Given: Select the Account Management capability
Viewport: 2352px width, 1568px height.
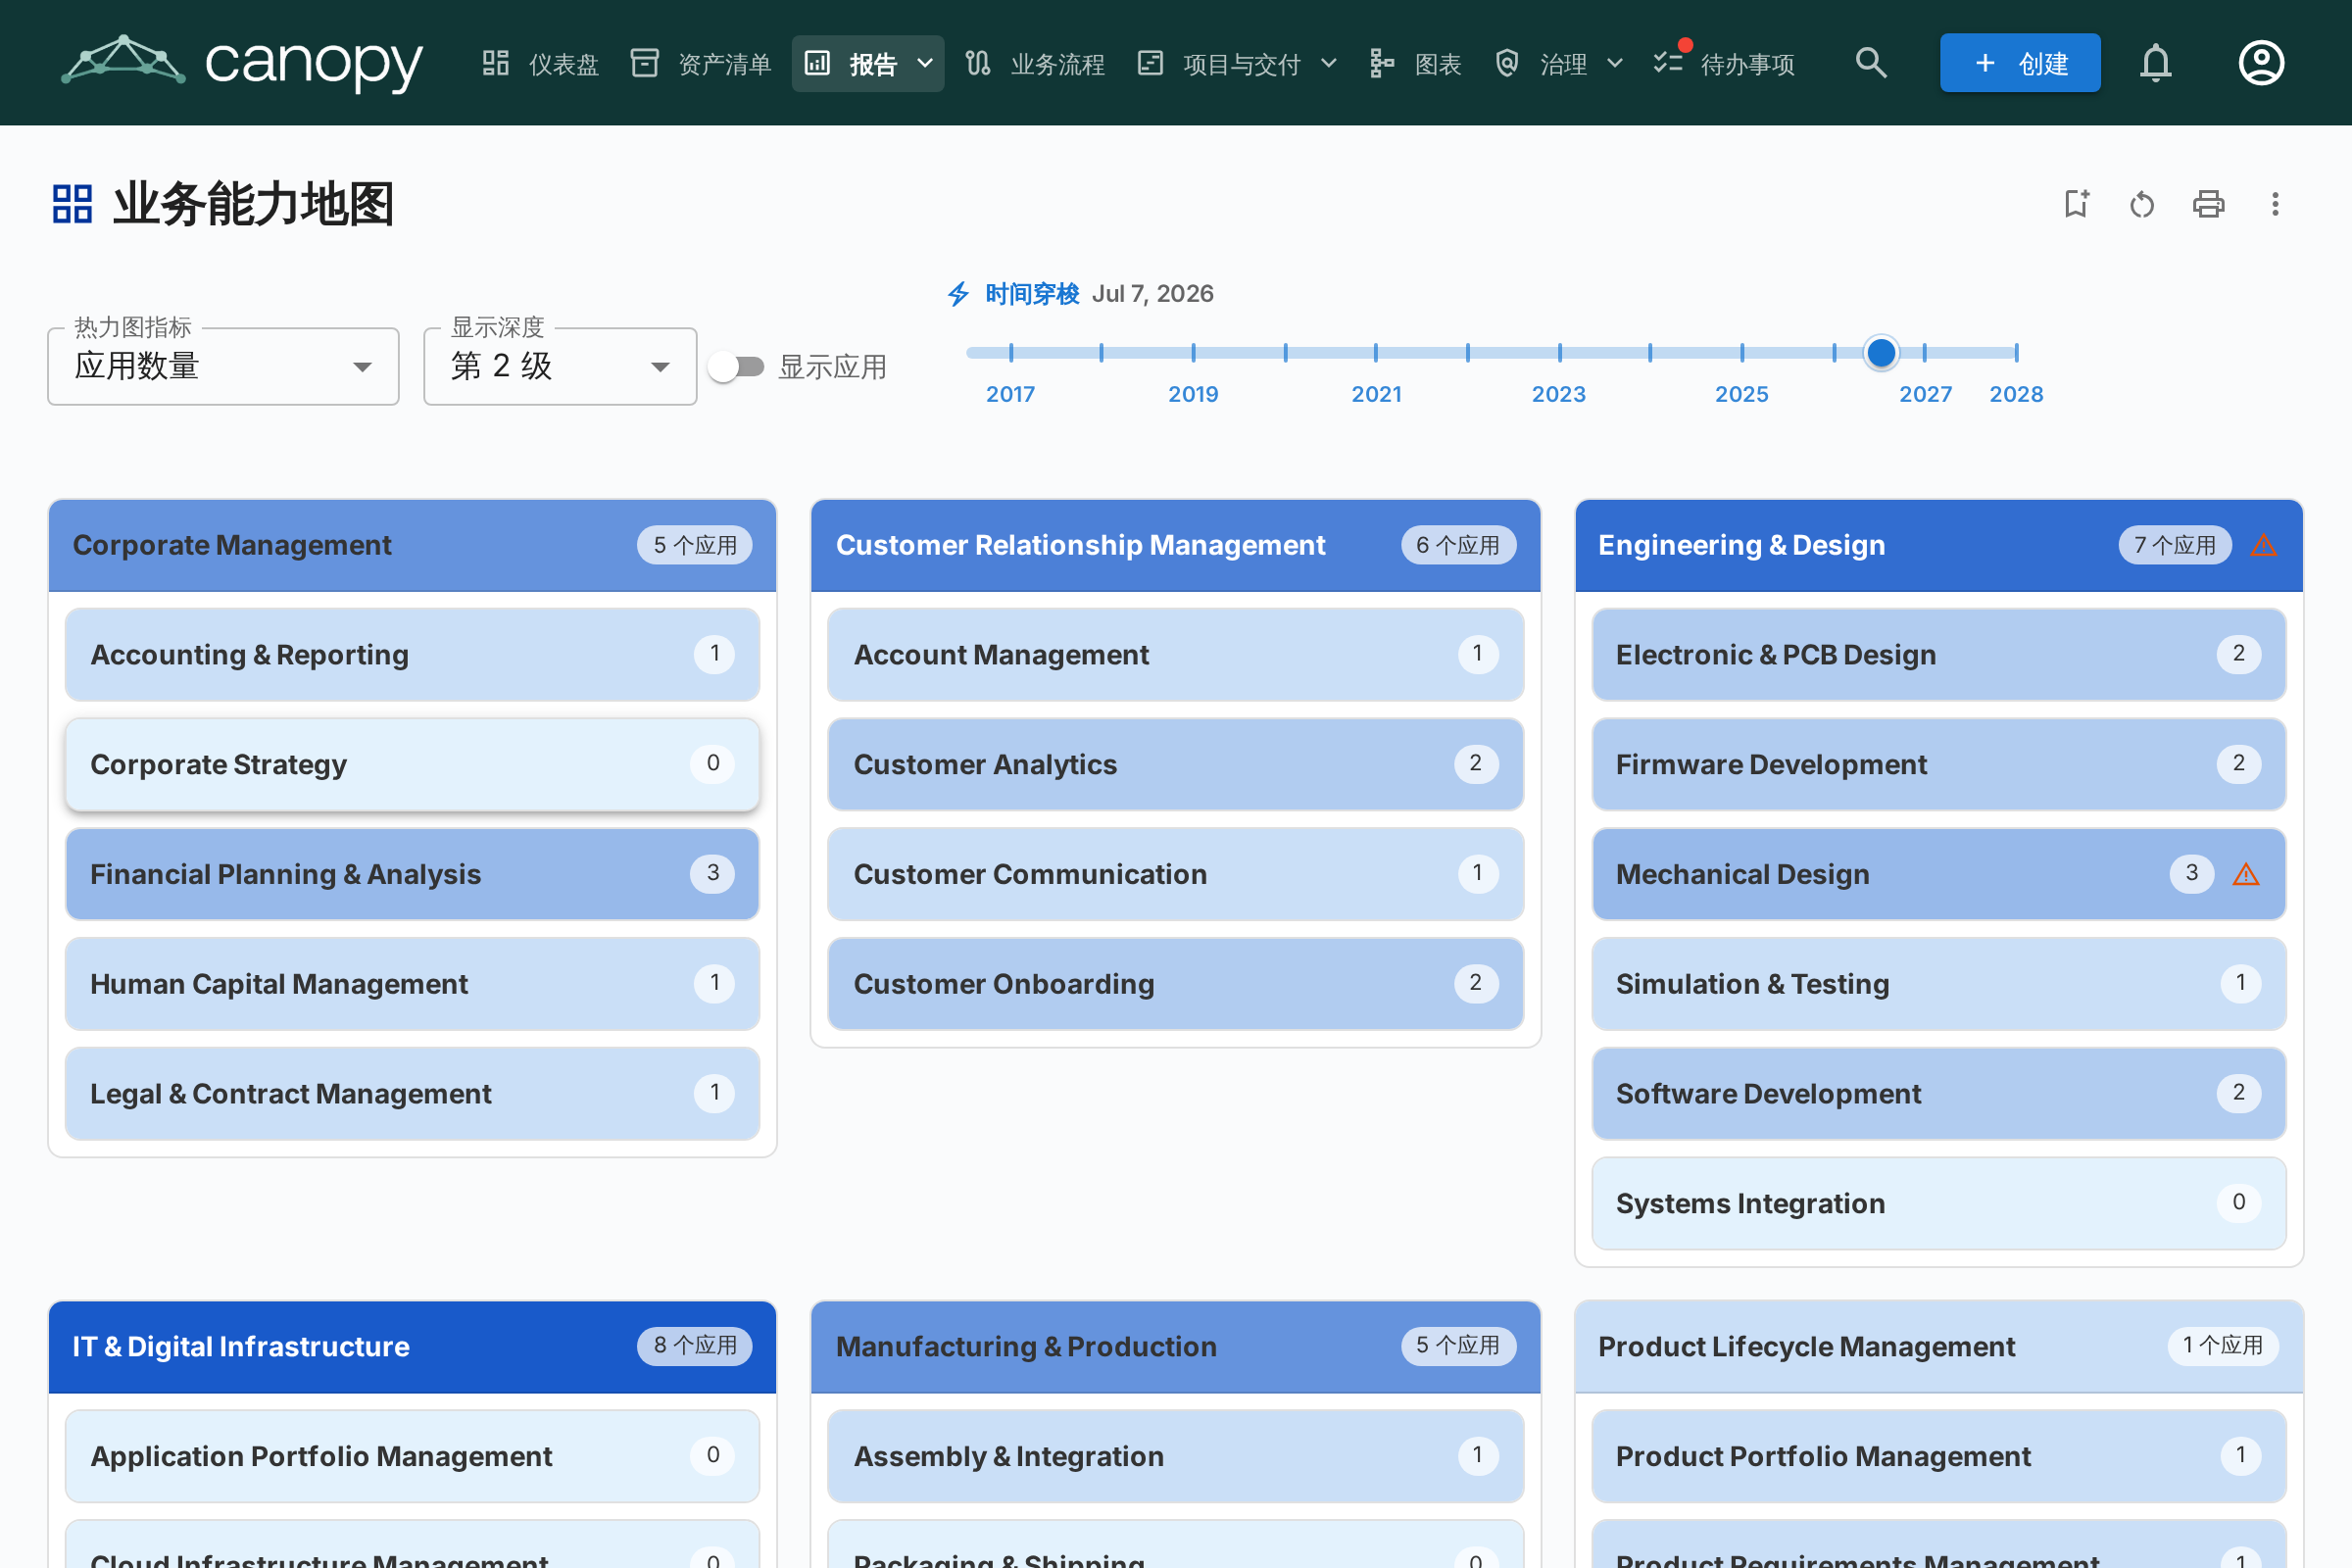Looking at the screenshot, I should click(1175, 654).
